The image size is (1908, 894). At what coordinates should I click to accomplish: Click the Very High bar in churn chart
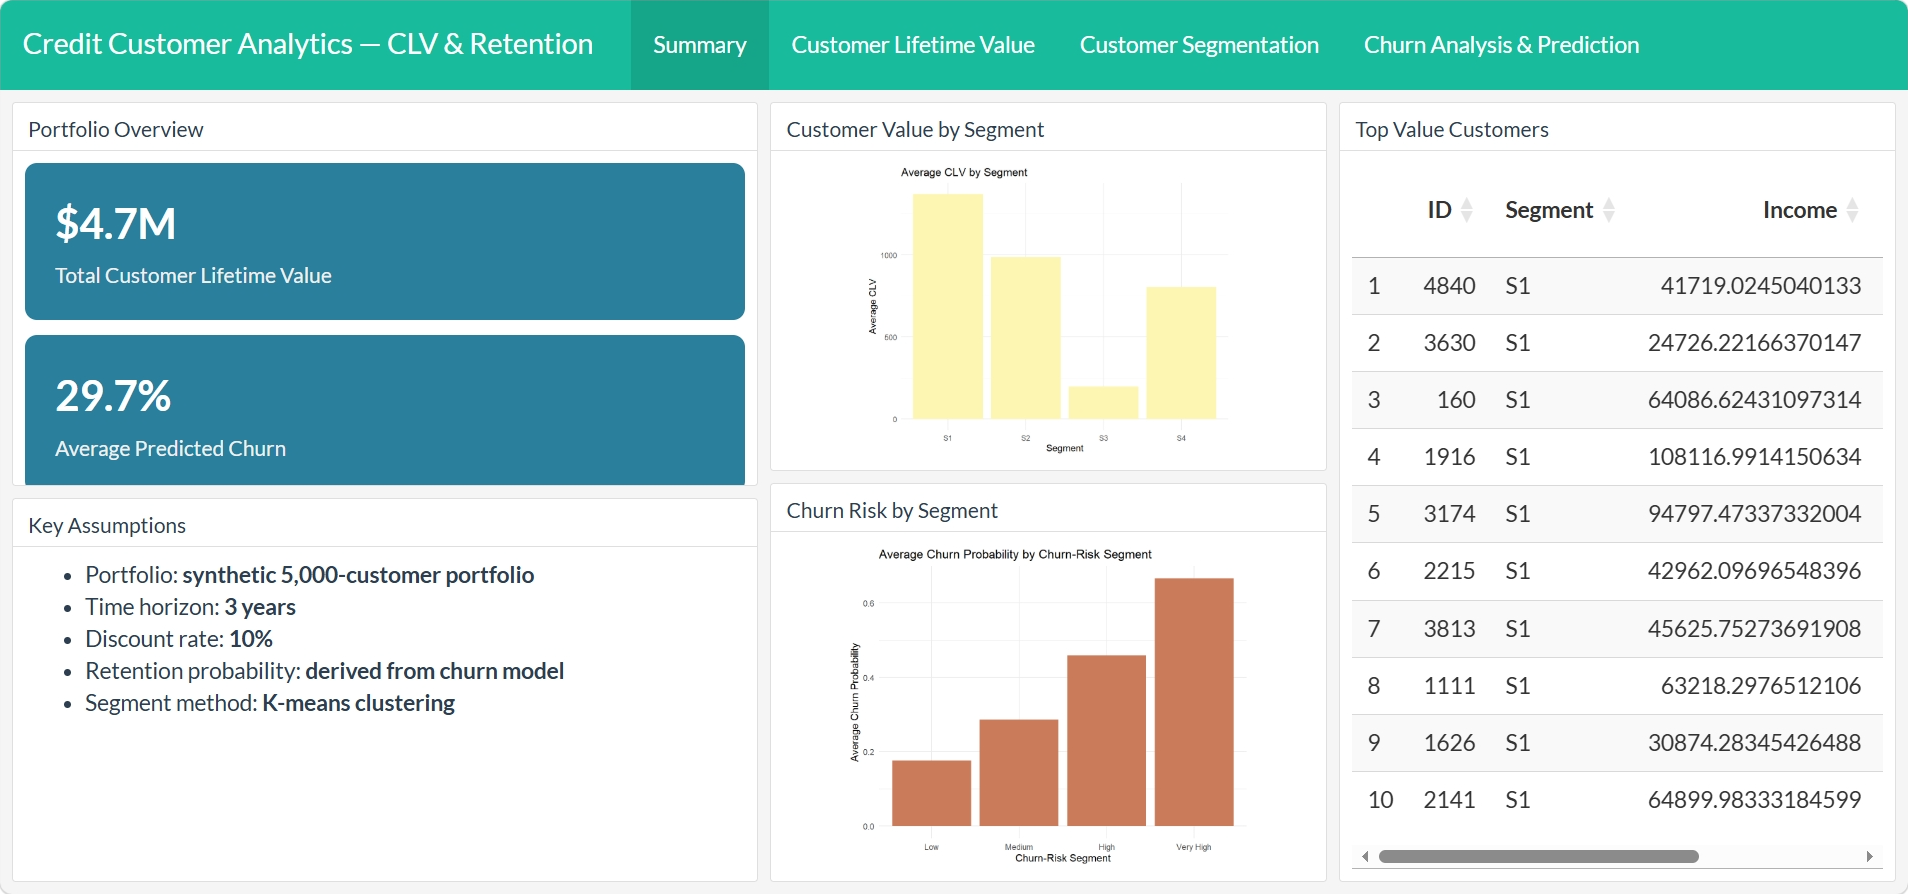(x=1194, y=702)
